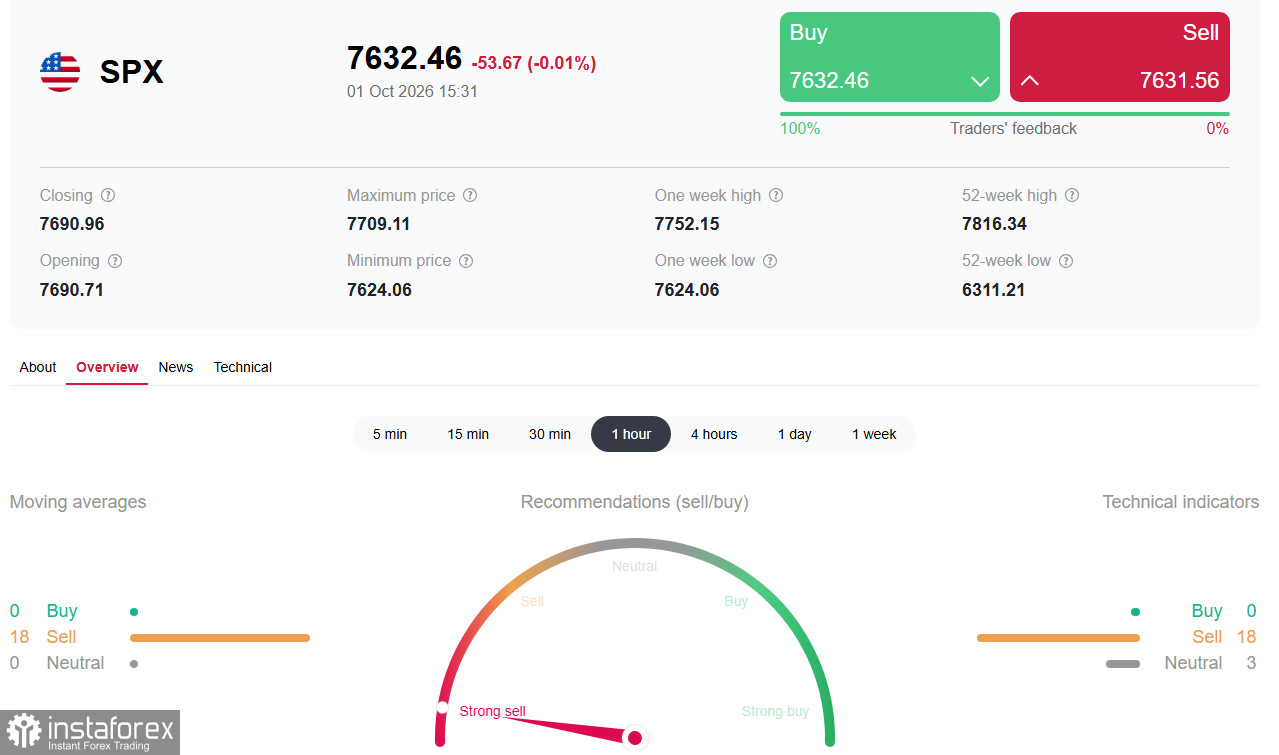Viewport: 1279px width, 755px height.
Task: Choose the 30 min timeframe
Action: coord(550,434)
